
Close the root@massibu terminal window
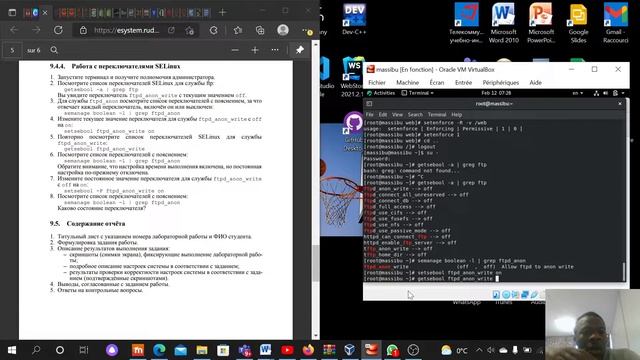click(620, 104)
